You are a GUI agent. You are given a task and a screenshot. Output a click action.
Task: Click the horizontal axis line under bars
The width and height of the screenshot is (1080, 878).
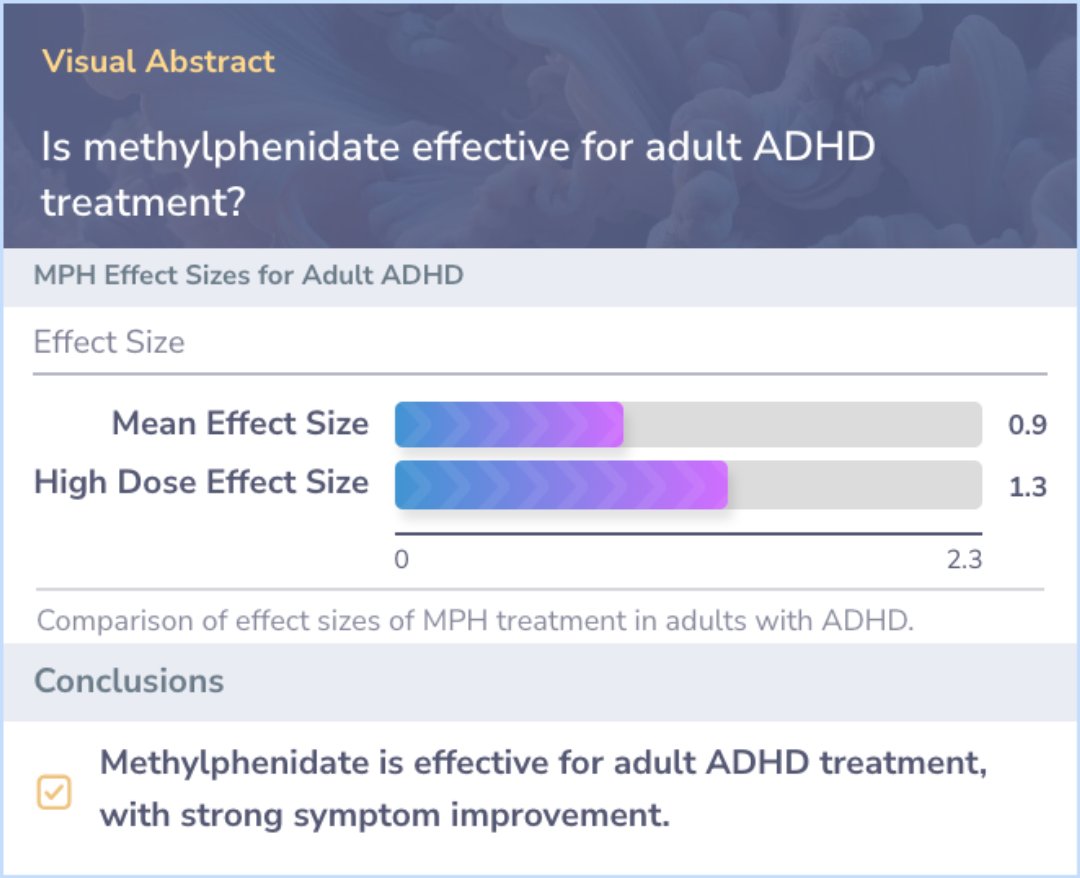pos(688,534)
